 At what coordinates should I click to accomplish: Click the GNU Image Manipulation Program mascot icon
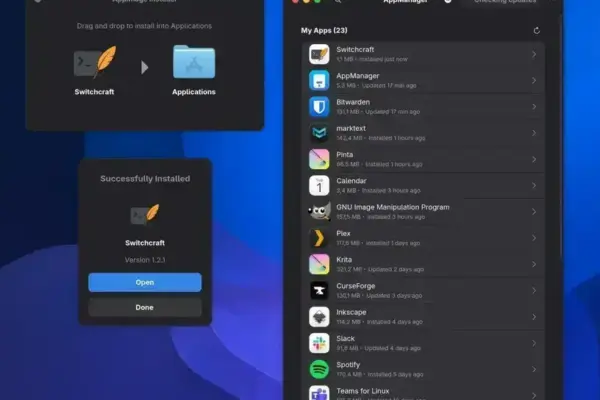(x=319, y=212)
